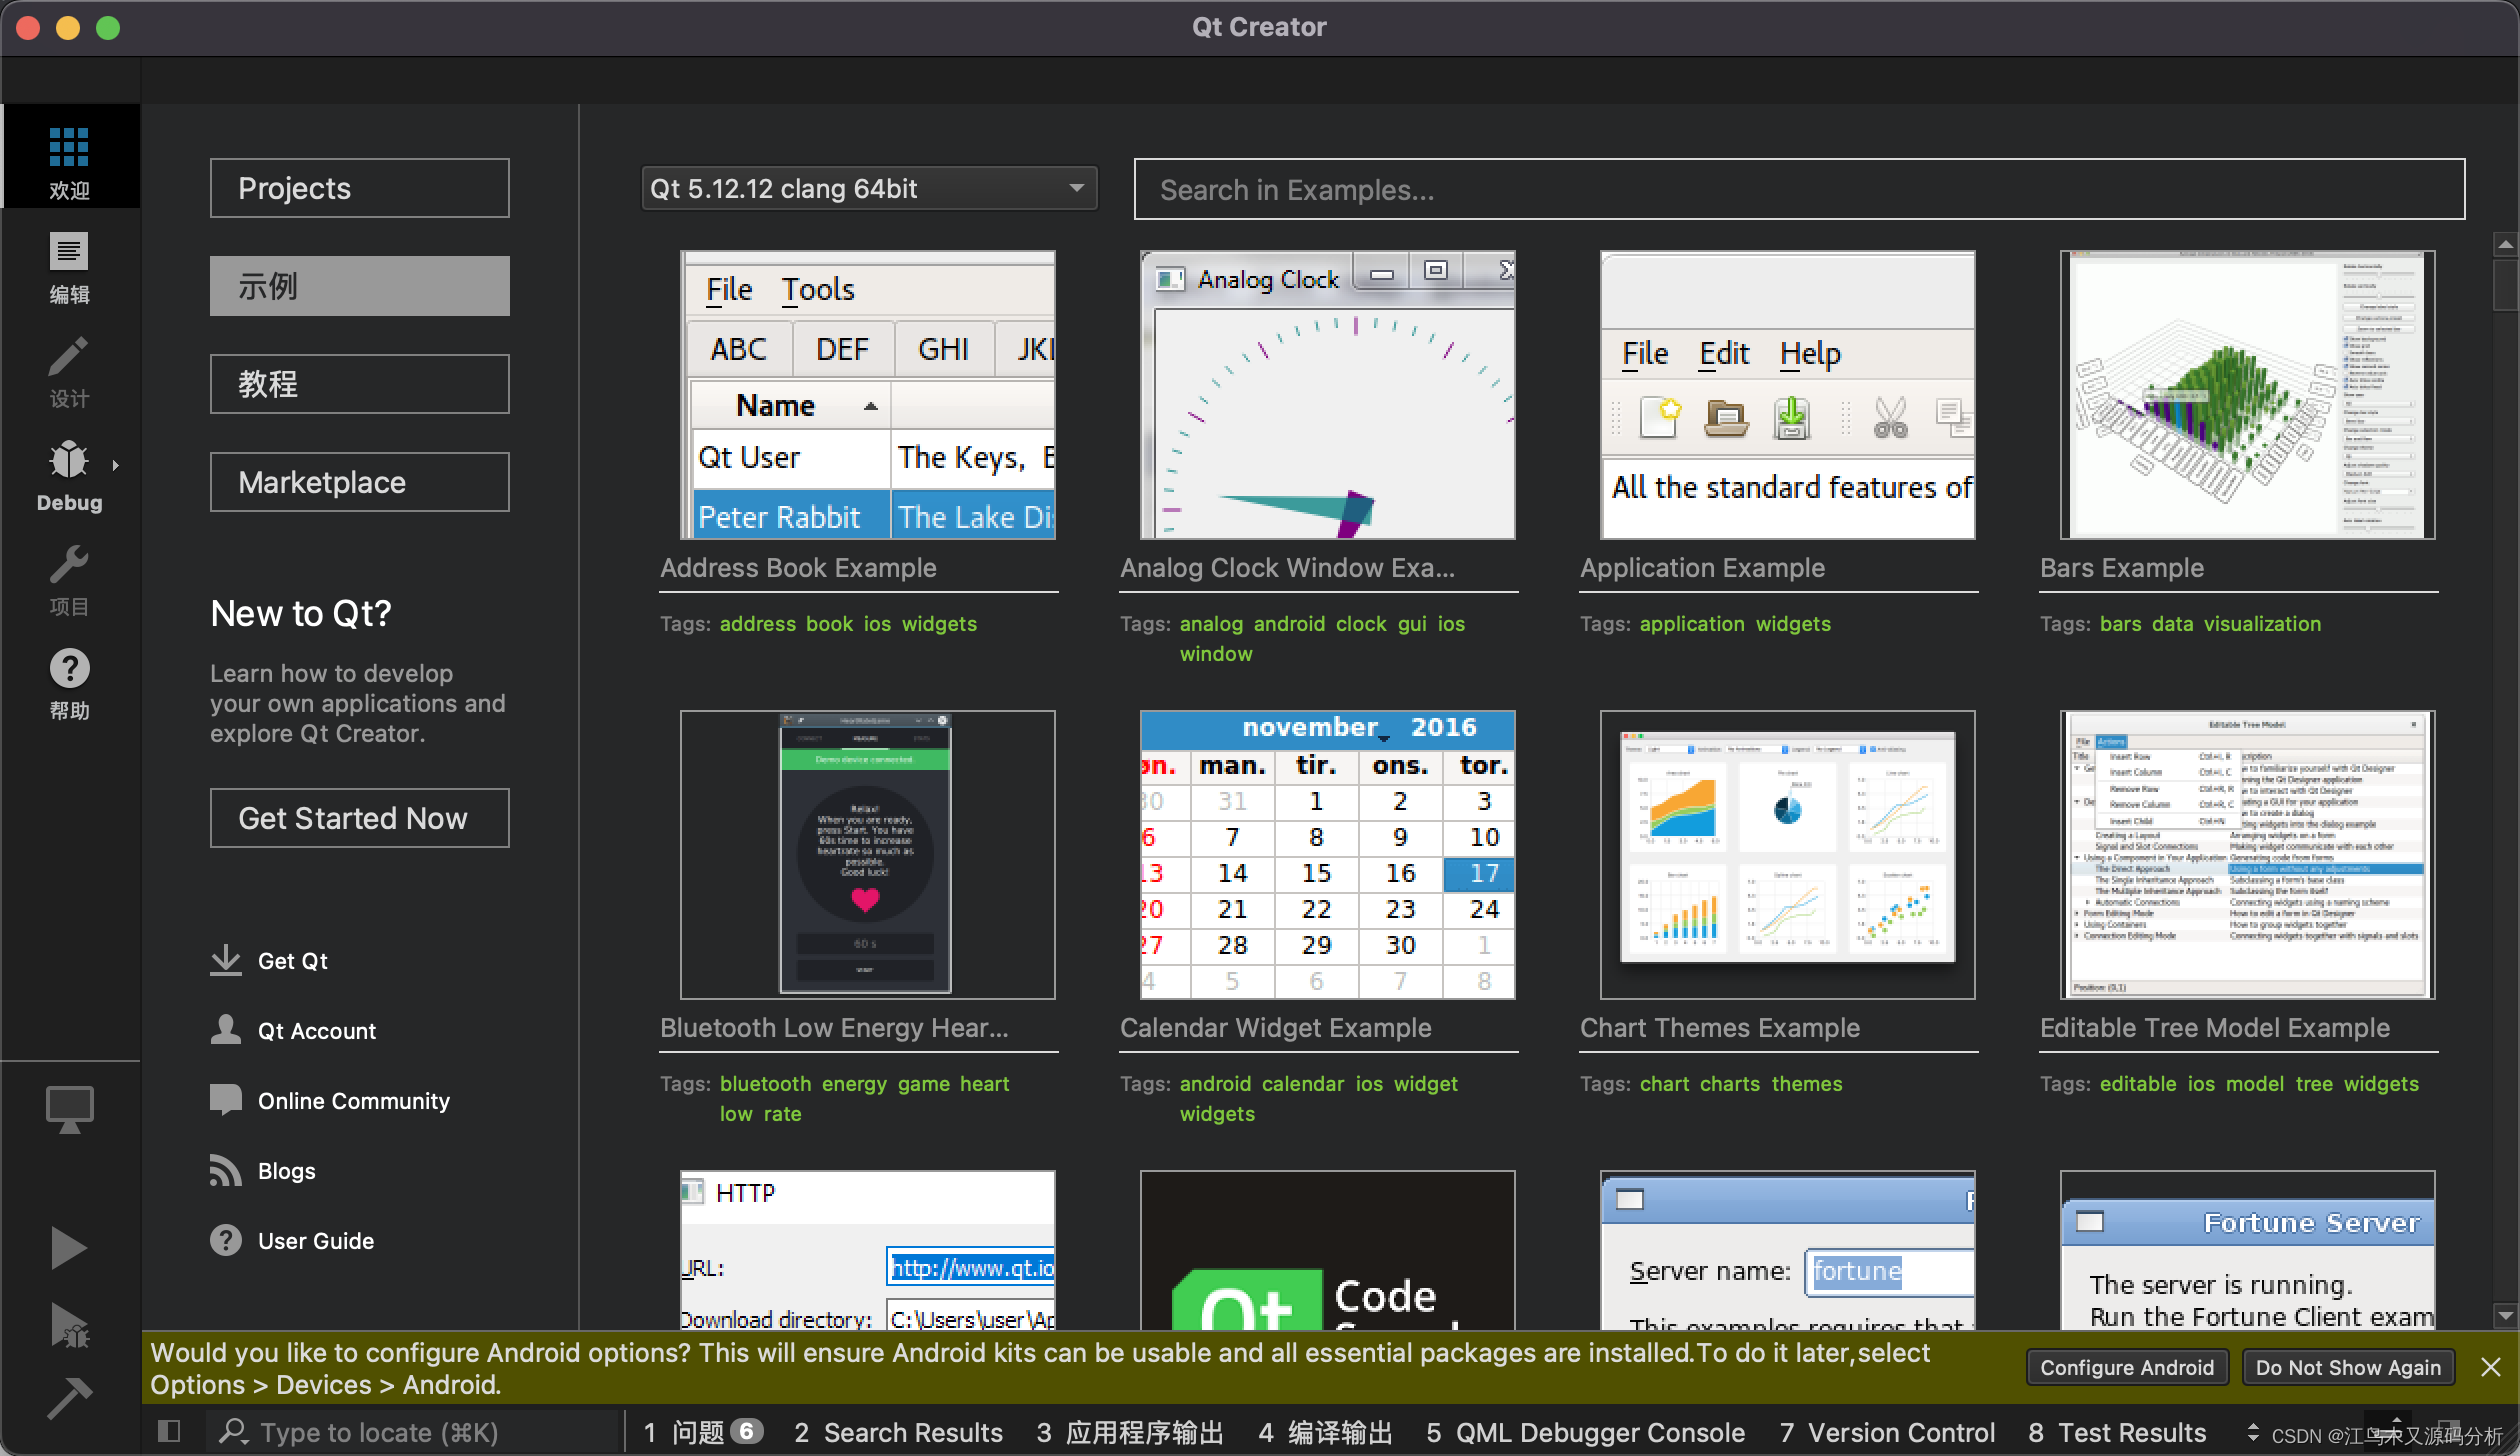Open the Search Results output pane
Screen dimensions: 2520x1456
click(898, 1432)
